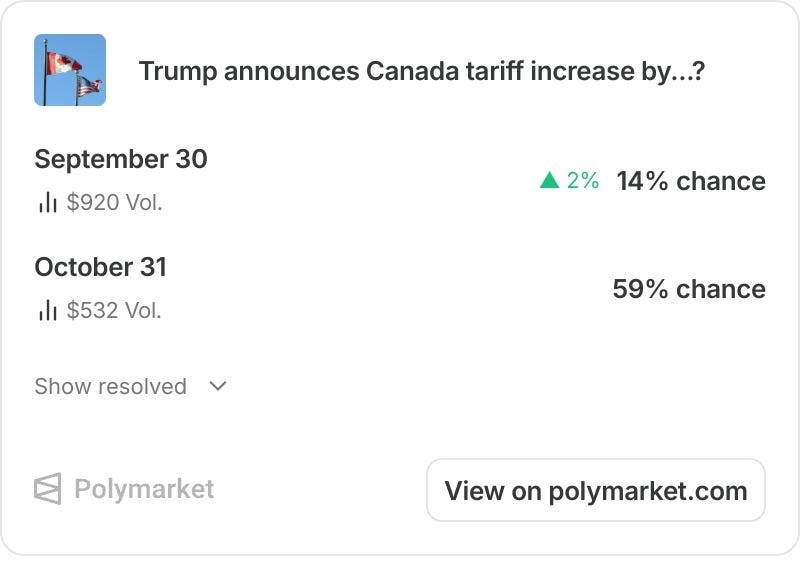Click the green 2% change text
This screenshot has width=800, height=564.
coord(583,180)
